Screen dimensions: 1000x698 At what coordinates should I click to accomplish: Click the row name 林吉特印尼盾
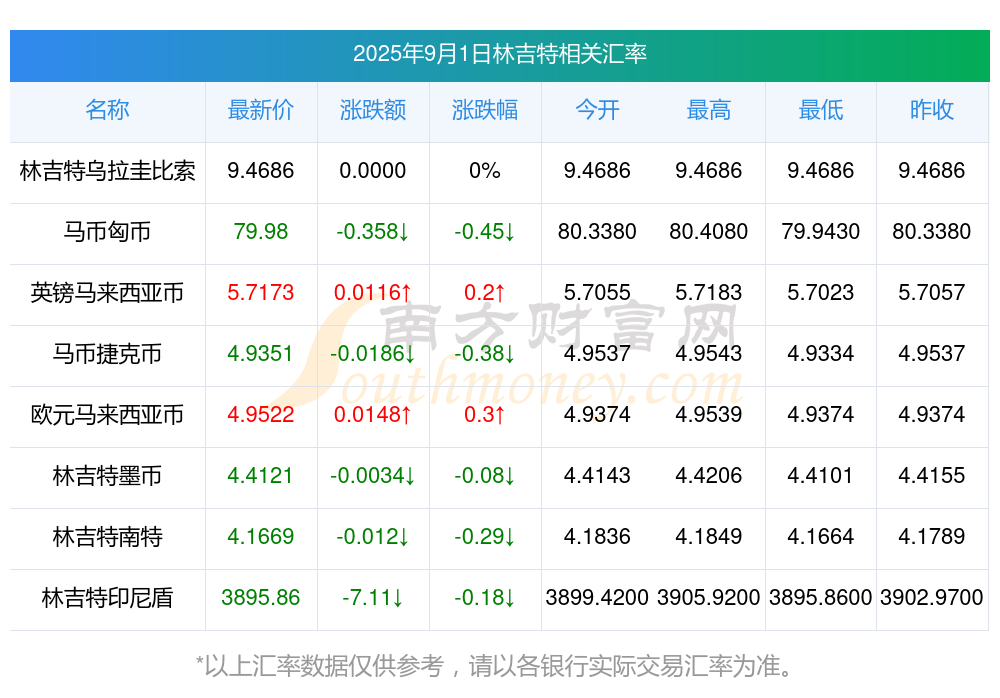click(107, 598)
